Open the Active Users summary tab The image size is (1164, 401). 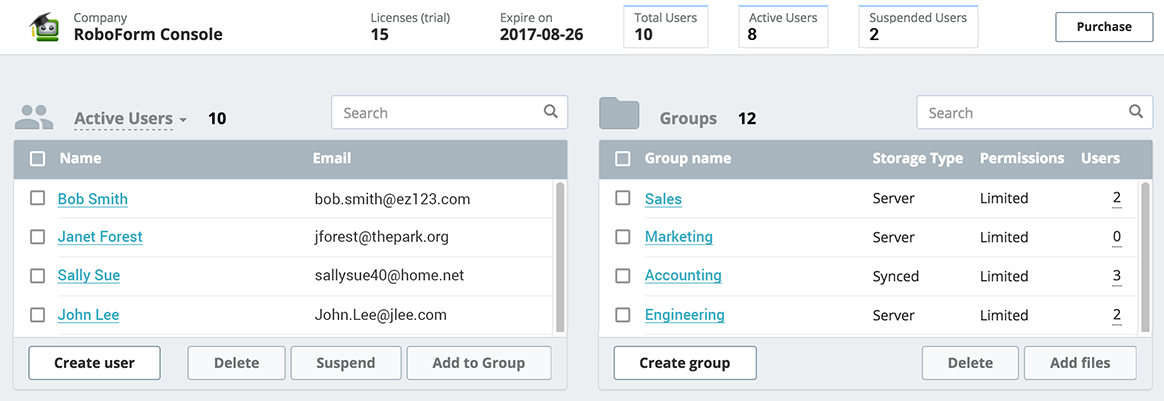point(783,27)
